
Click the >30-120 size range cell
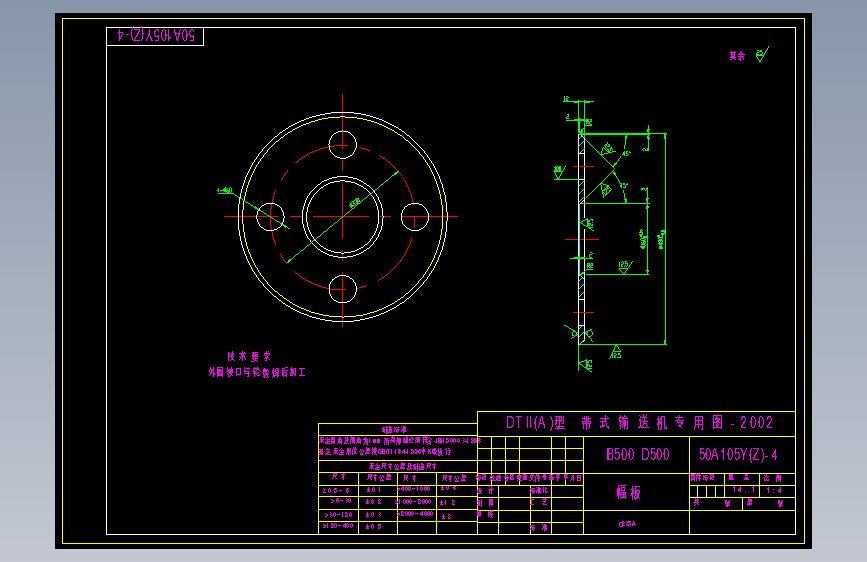(338, 514)
